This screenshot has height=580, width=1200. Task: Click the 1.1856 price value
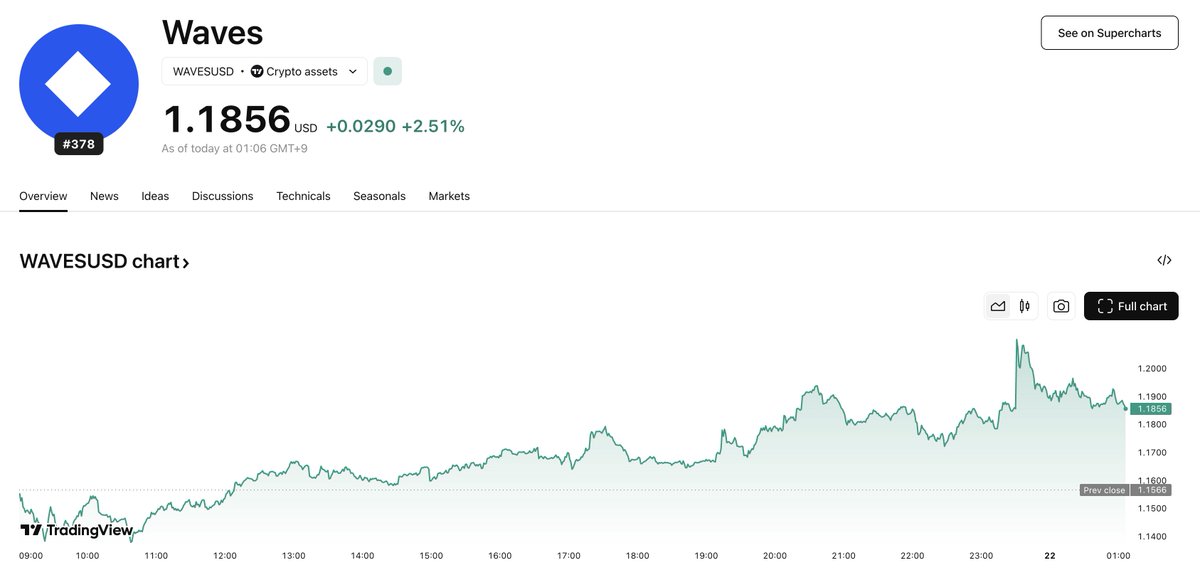(x=226, y=119)
